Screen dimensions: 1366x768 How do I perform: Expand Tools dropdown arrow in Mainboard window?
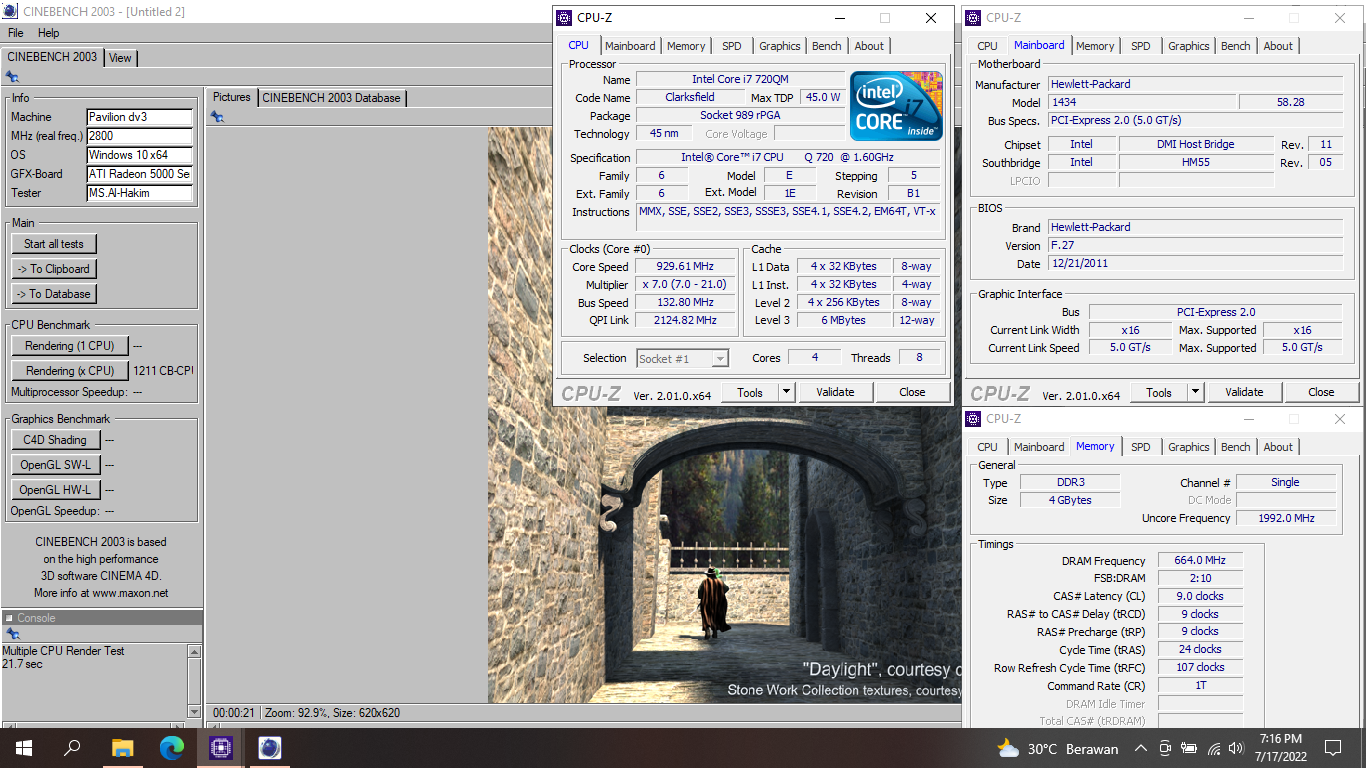click(x=1196, y=392)
